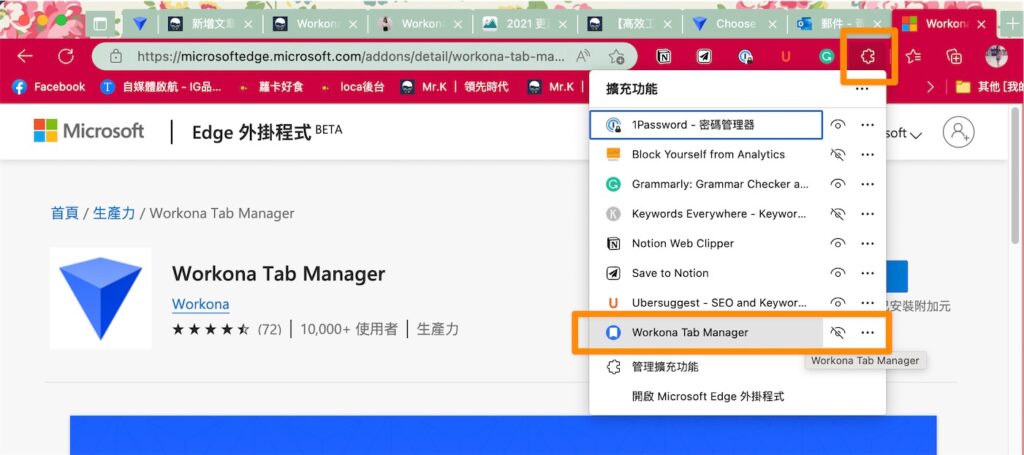Open more actions for Block Yourself from Analytics

tap(867, 155)
